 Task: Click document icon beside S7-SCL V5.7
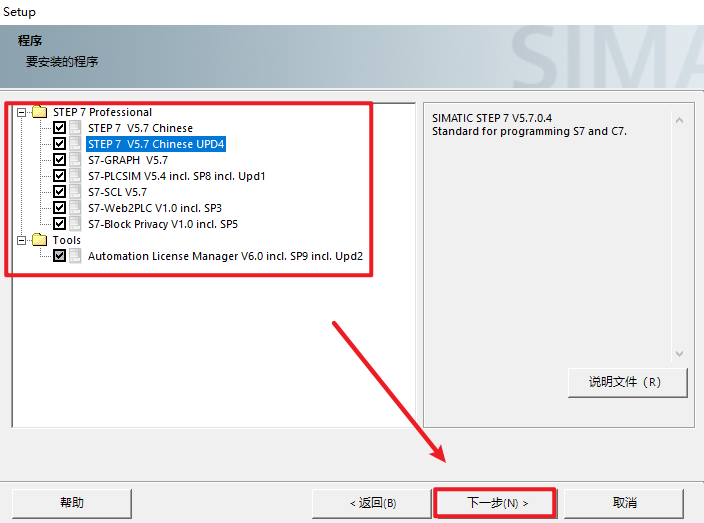point(75,192)
